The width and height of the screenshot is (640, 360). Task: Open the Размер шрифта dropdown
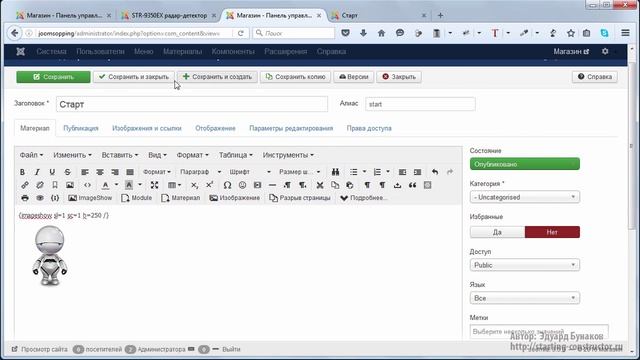[300, 172]
